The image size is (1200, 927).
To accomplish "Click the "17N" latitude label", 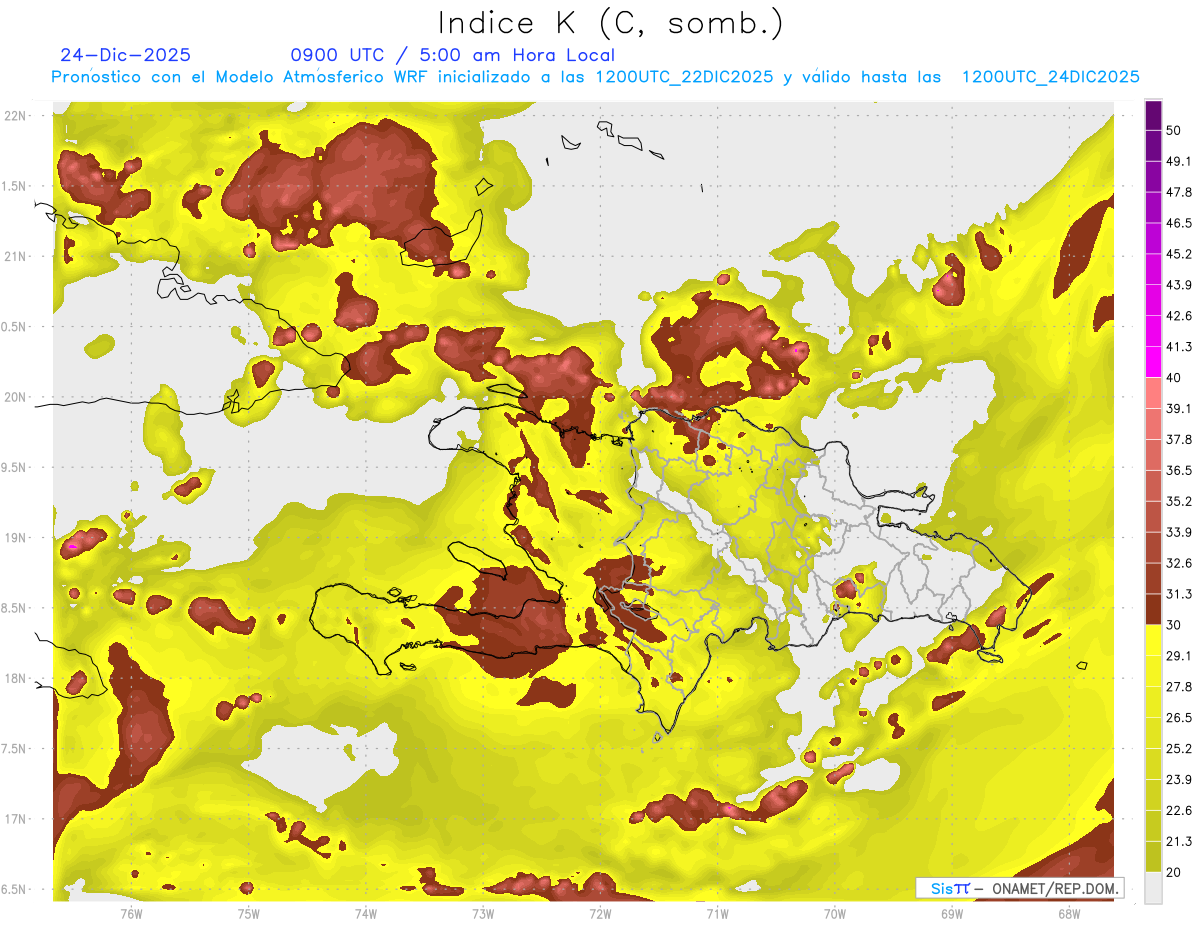I will [x=15, y=819].
